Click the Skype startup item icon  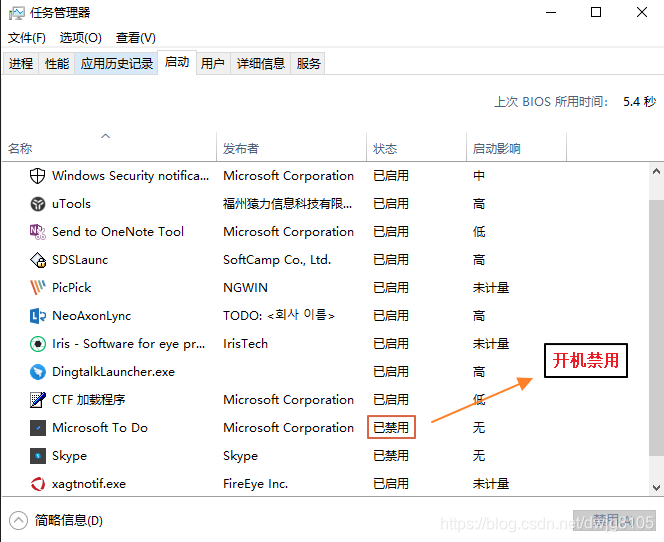[x=37, y=456]
